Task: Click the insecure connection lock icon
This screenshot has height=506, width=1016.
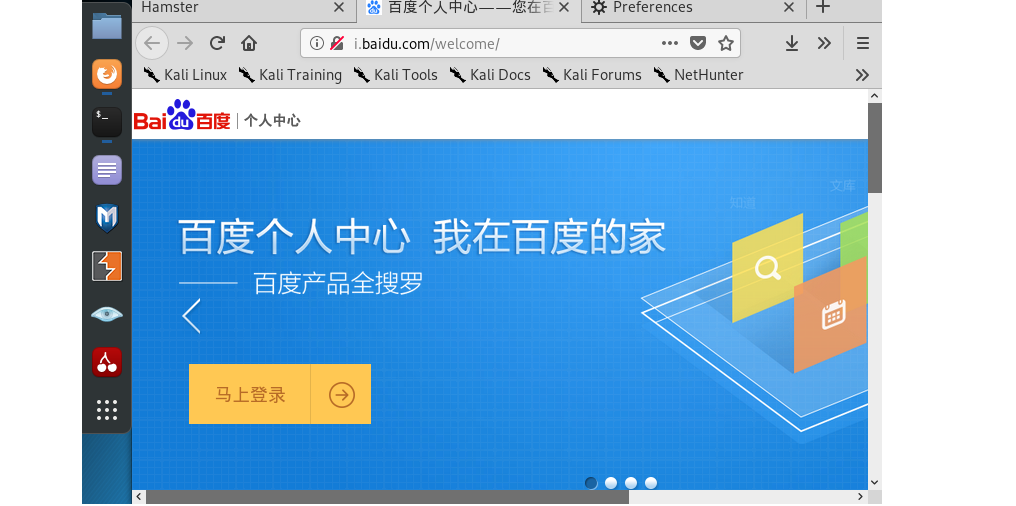Action: pyautogui.click(x=337, y=43)
